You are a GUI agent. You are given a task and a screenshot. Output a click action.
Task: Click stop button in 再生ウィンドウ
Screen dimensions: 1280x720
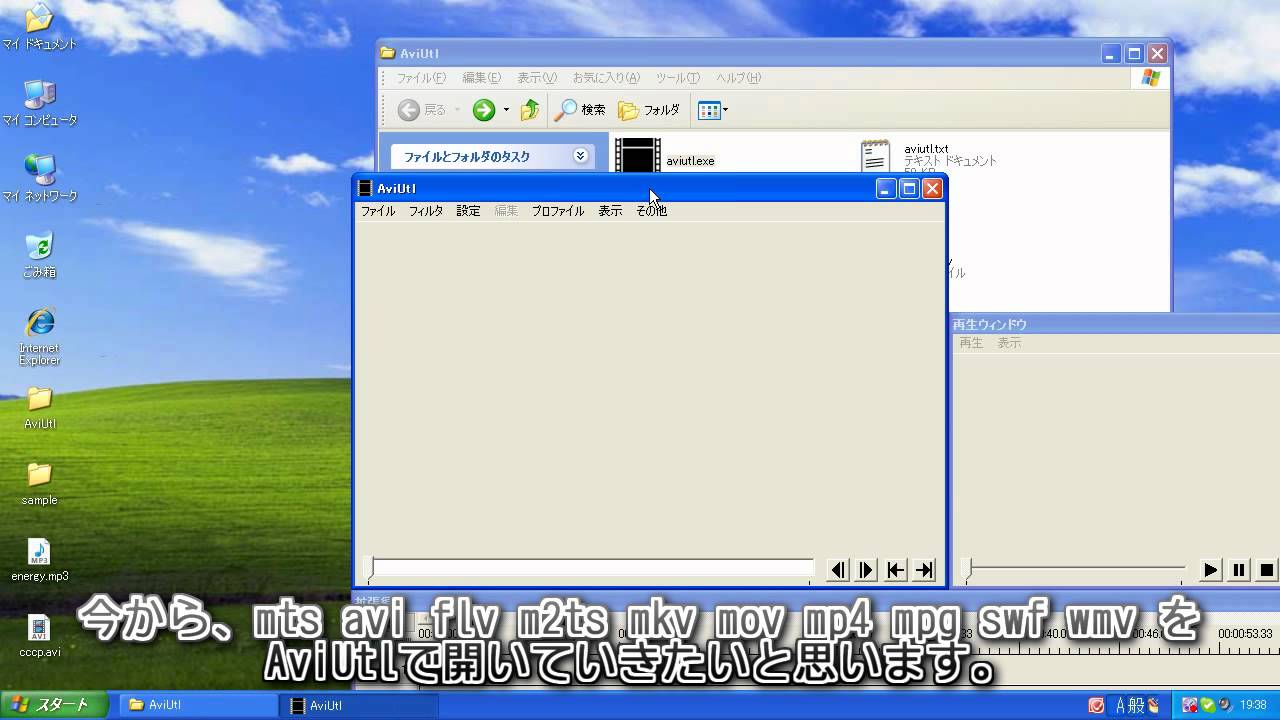click(1266, 570)
